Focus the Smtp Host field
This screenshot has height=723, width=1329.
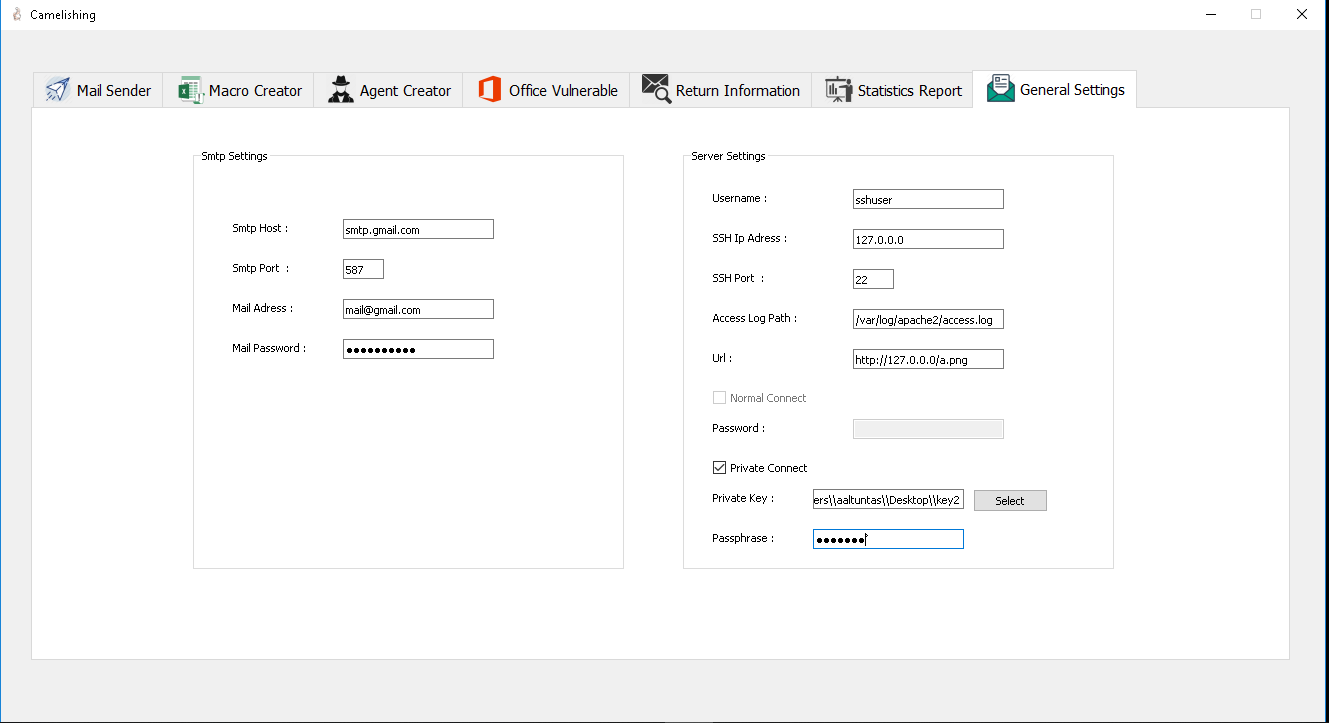point(418,229)
